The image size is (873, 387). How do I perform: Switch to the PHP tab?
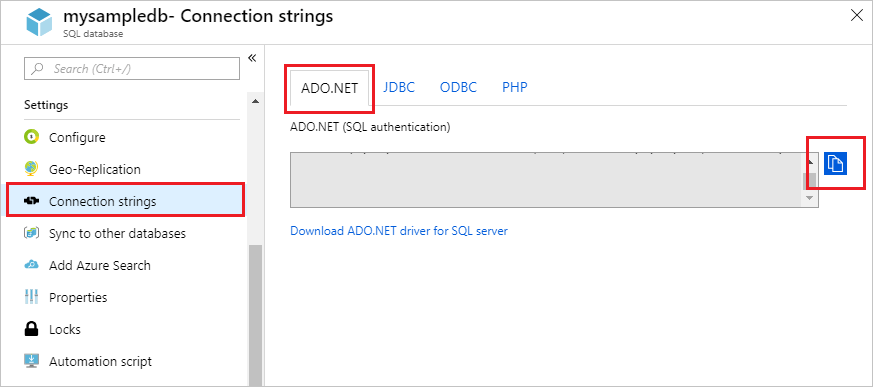(514, 87)
